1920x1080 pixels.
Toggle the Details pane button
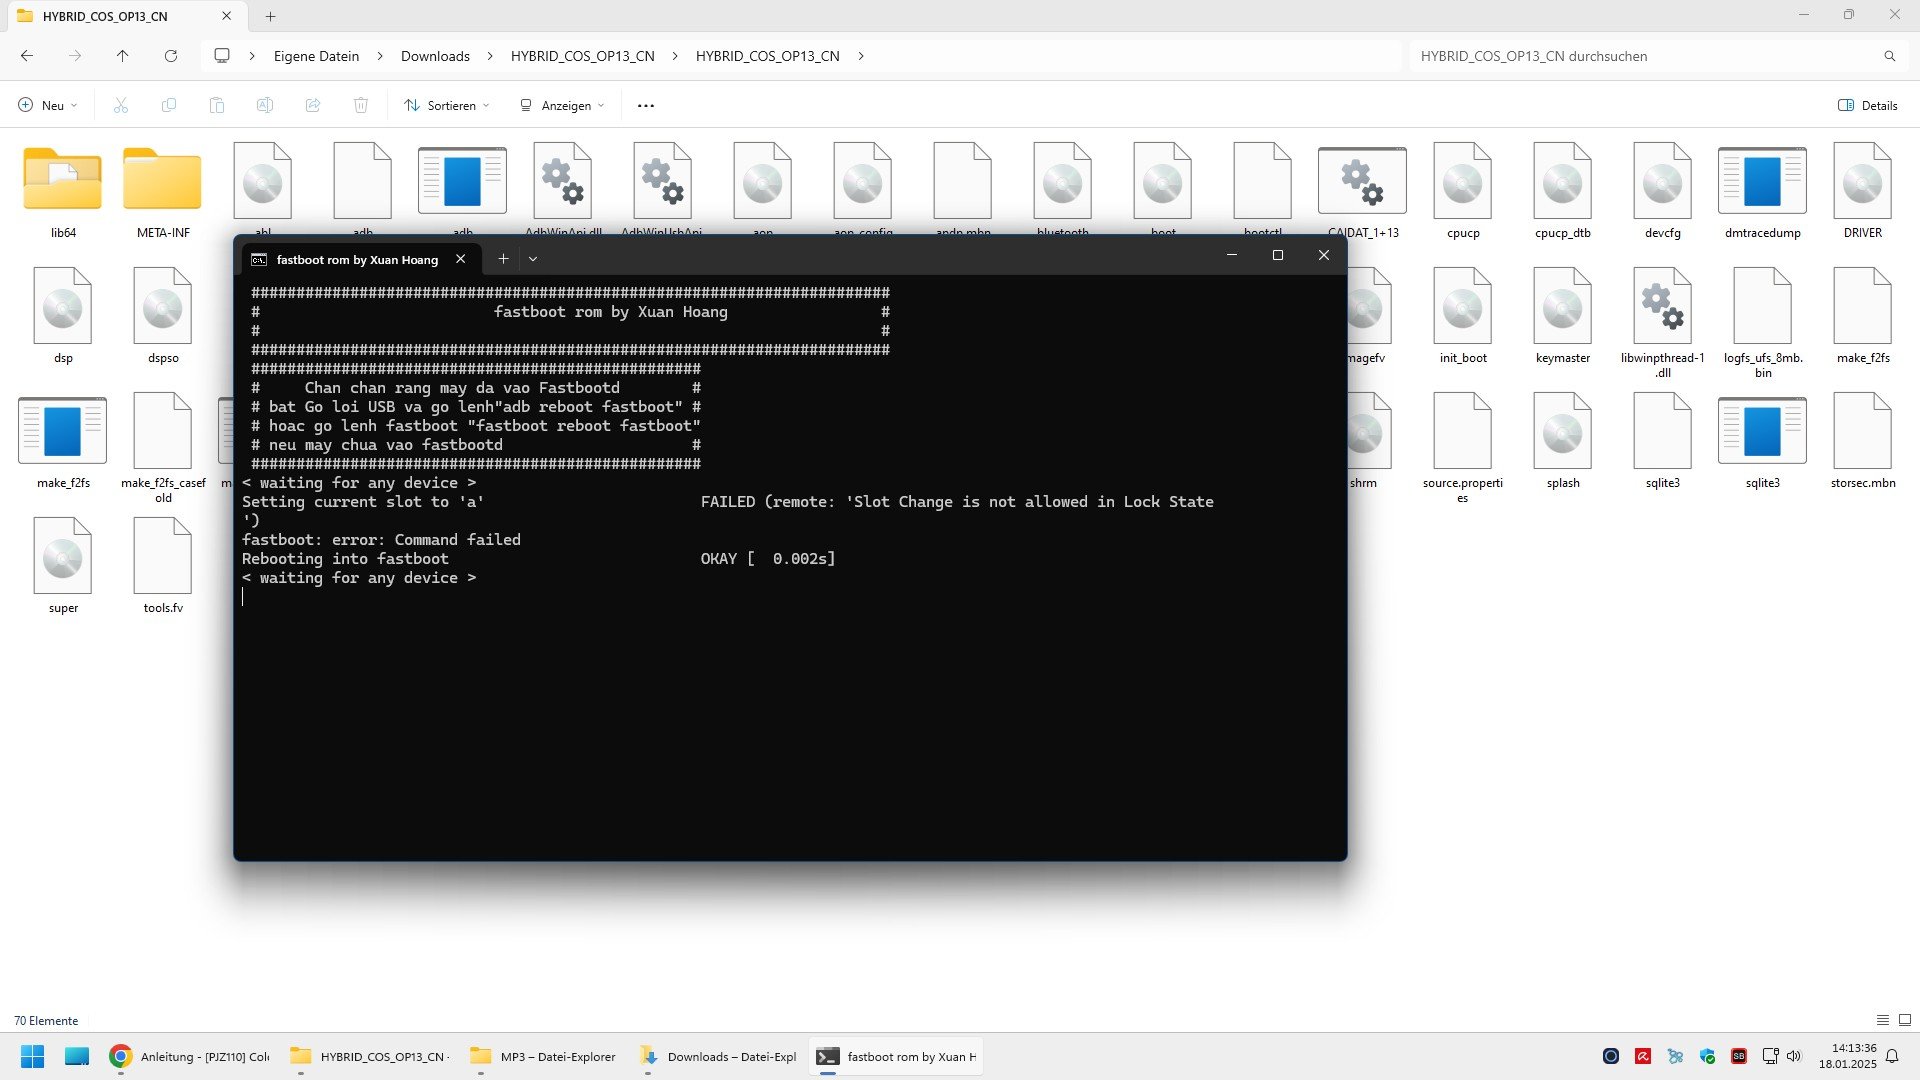click(1867, 105)
